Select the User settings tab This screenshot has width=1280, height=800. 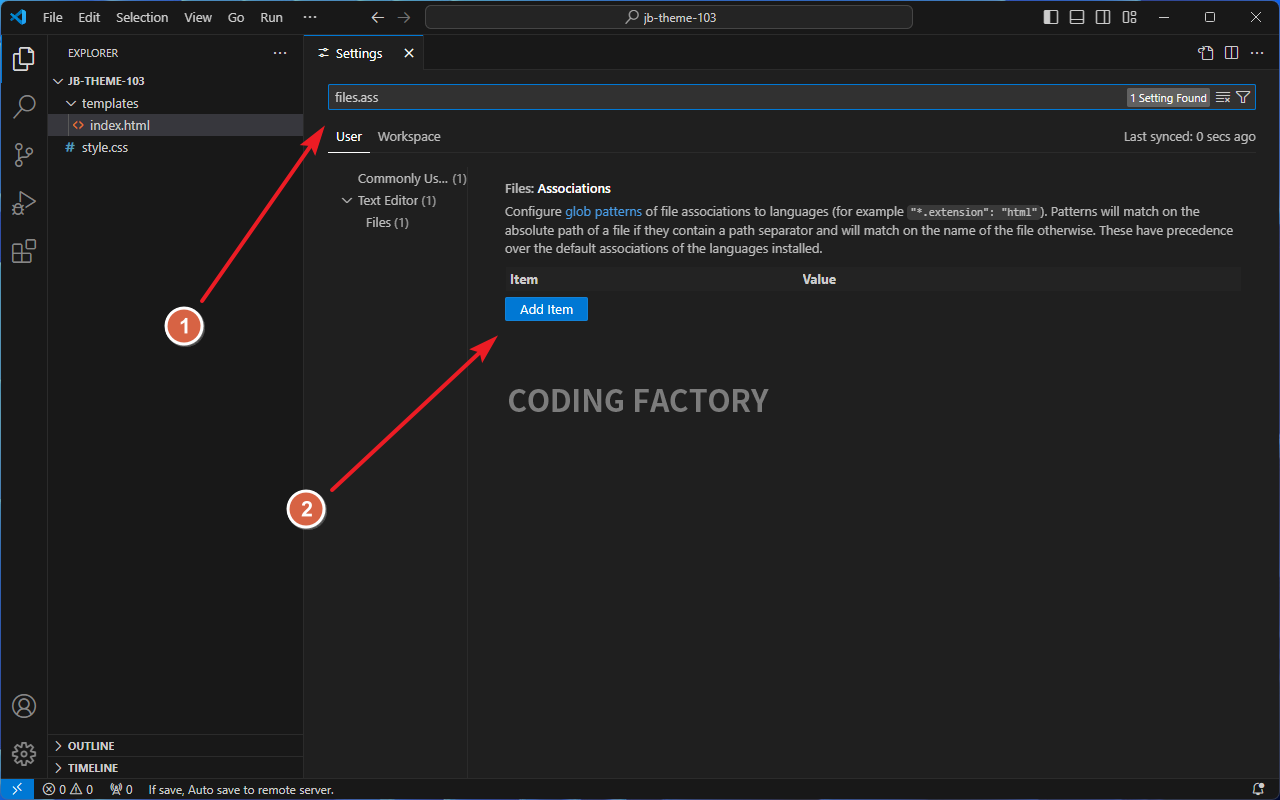(x=349, y=137)
